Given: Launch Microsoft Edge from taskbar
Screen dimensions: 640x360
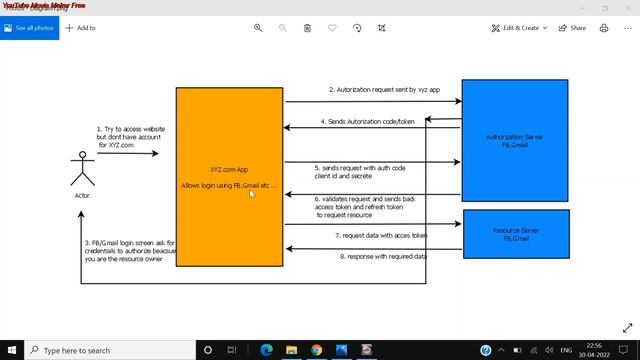Looking at the screenshot, I should (x=267, y=350).
